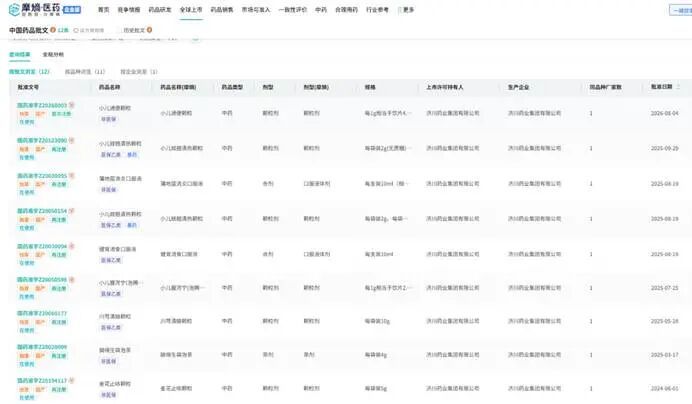Open the 一致性评价 navigation item
The height and width of the screenshot is (404, 692).
293,10
